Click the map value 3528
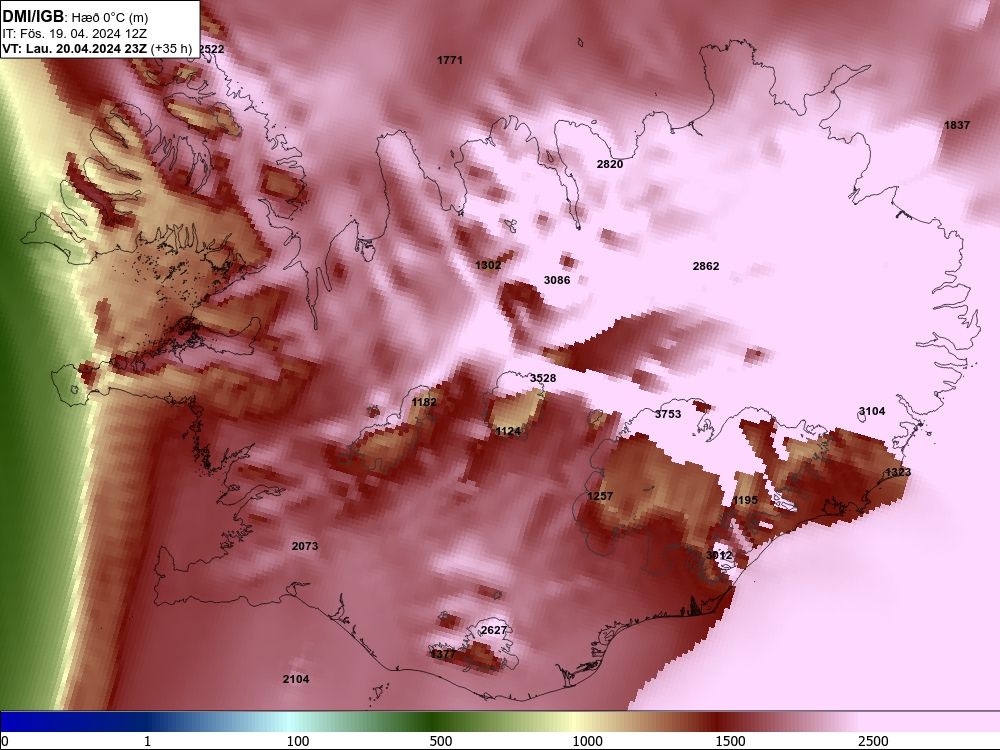 tap(543, 378)
